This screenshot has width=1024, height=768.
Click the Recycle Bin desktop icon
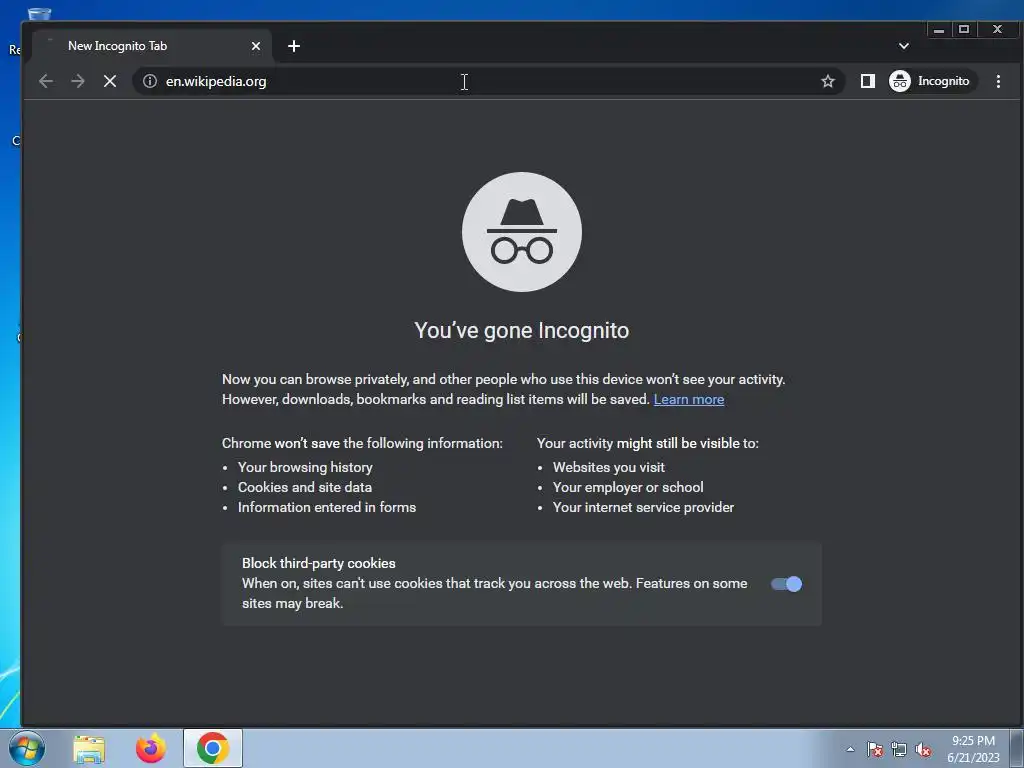(39, 13)
